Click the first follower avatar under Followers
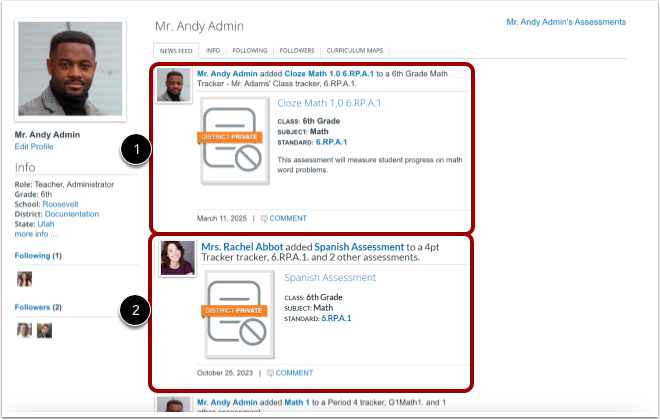This screenshot has height=420, width=660. coord(24,330)
